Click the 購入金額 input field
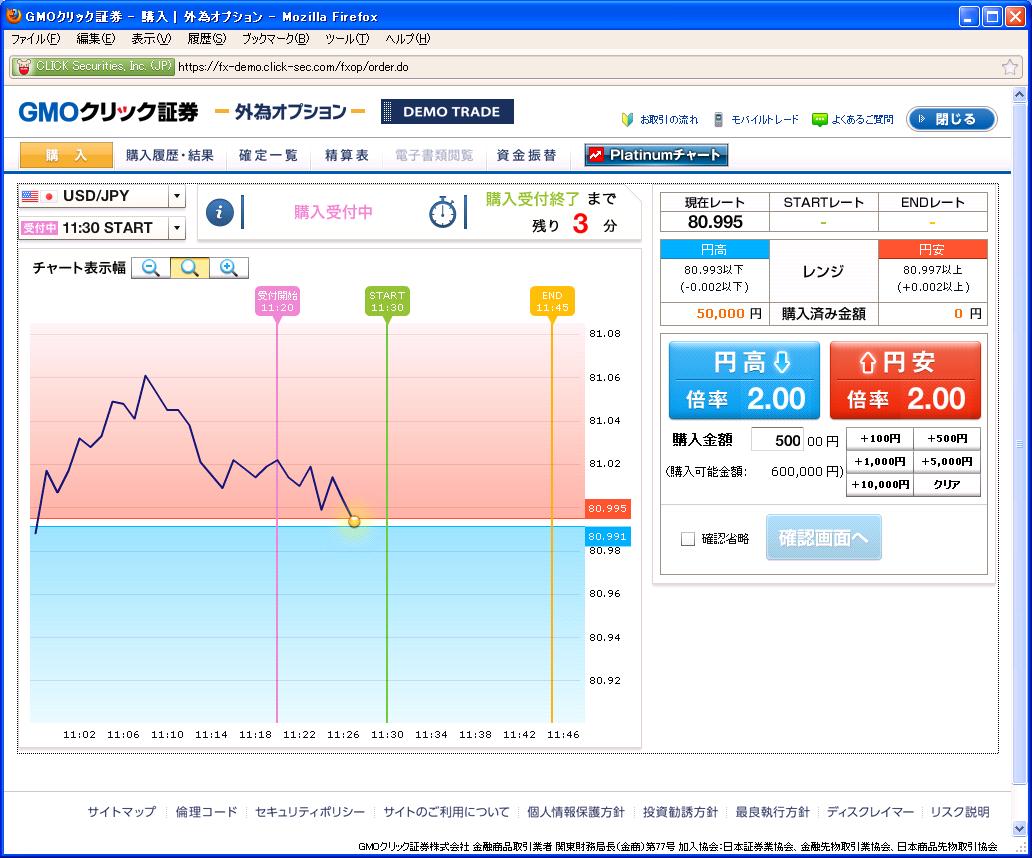The height and width of the screenshot is (858, 1032). [777, 440]
